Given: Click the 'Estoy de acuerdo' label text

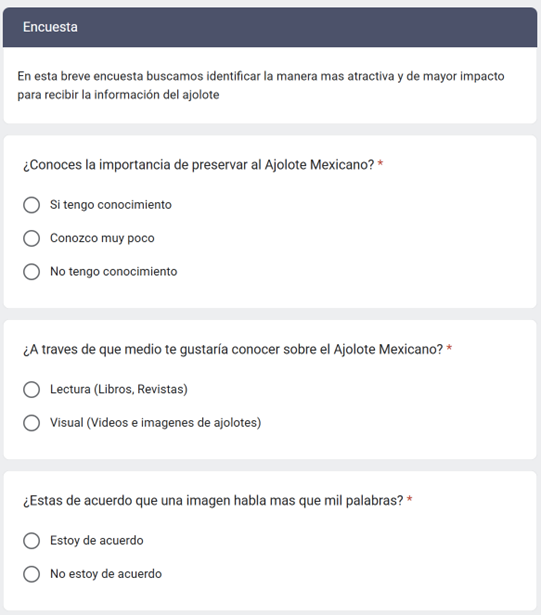Looking at the screenshot, I should click(x=97, y=540).
